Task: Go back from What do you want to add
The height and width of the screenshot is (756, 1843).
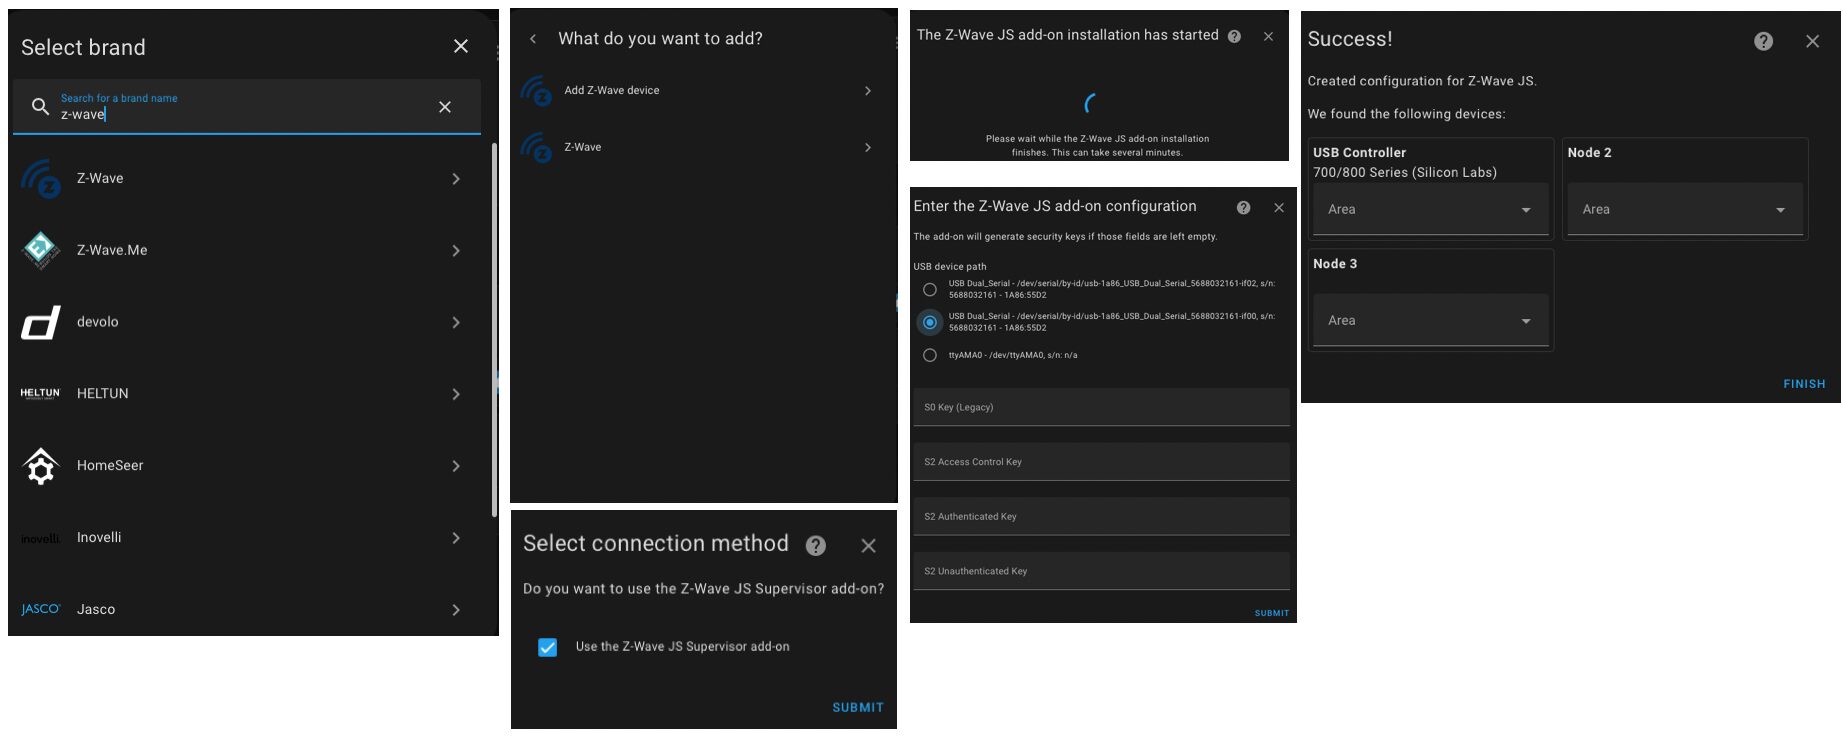Action: pyautogui.click(x=533, y=39)
